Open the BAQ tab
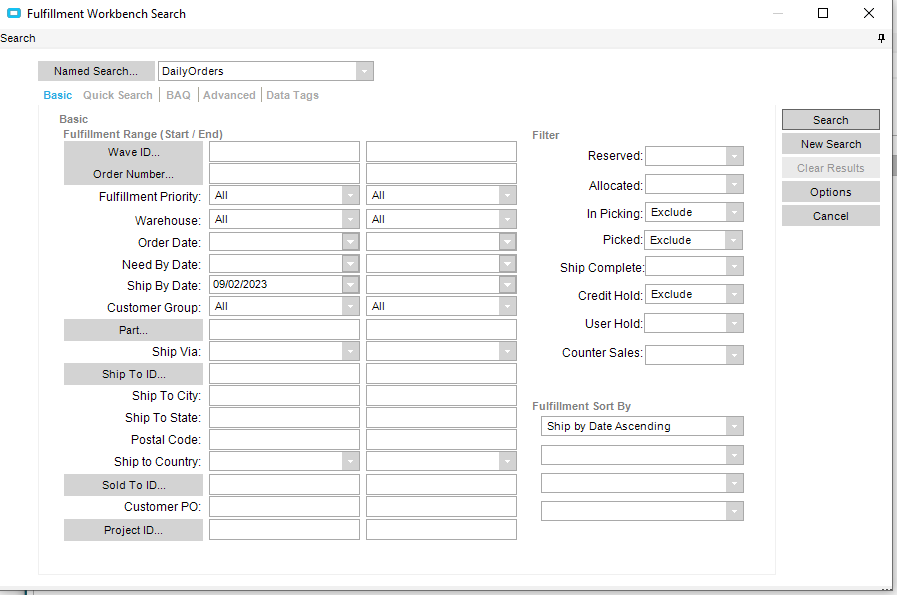 [178, 95]
